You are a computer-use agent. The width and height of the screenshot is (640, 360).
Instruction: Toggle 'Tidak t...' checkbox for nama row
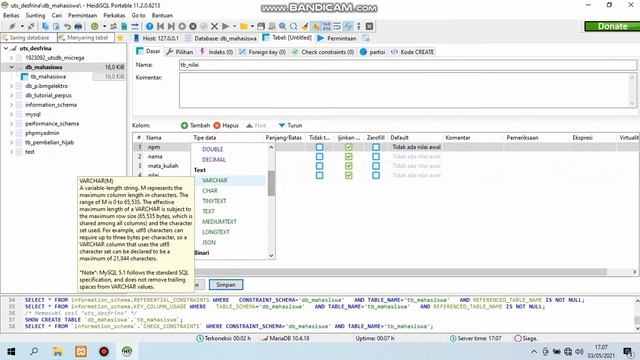[320, 156]
